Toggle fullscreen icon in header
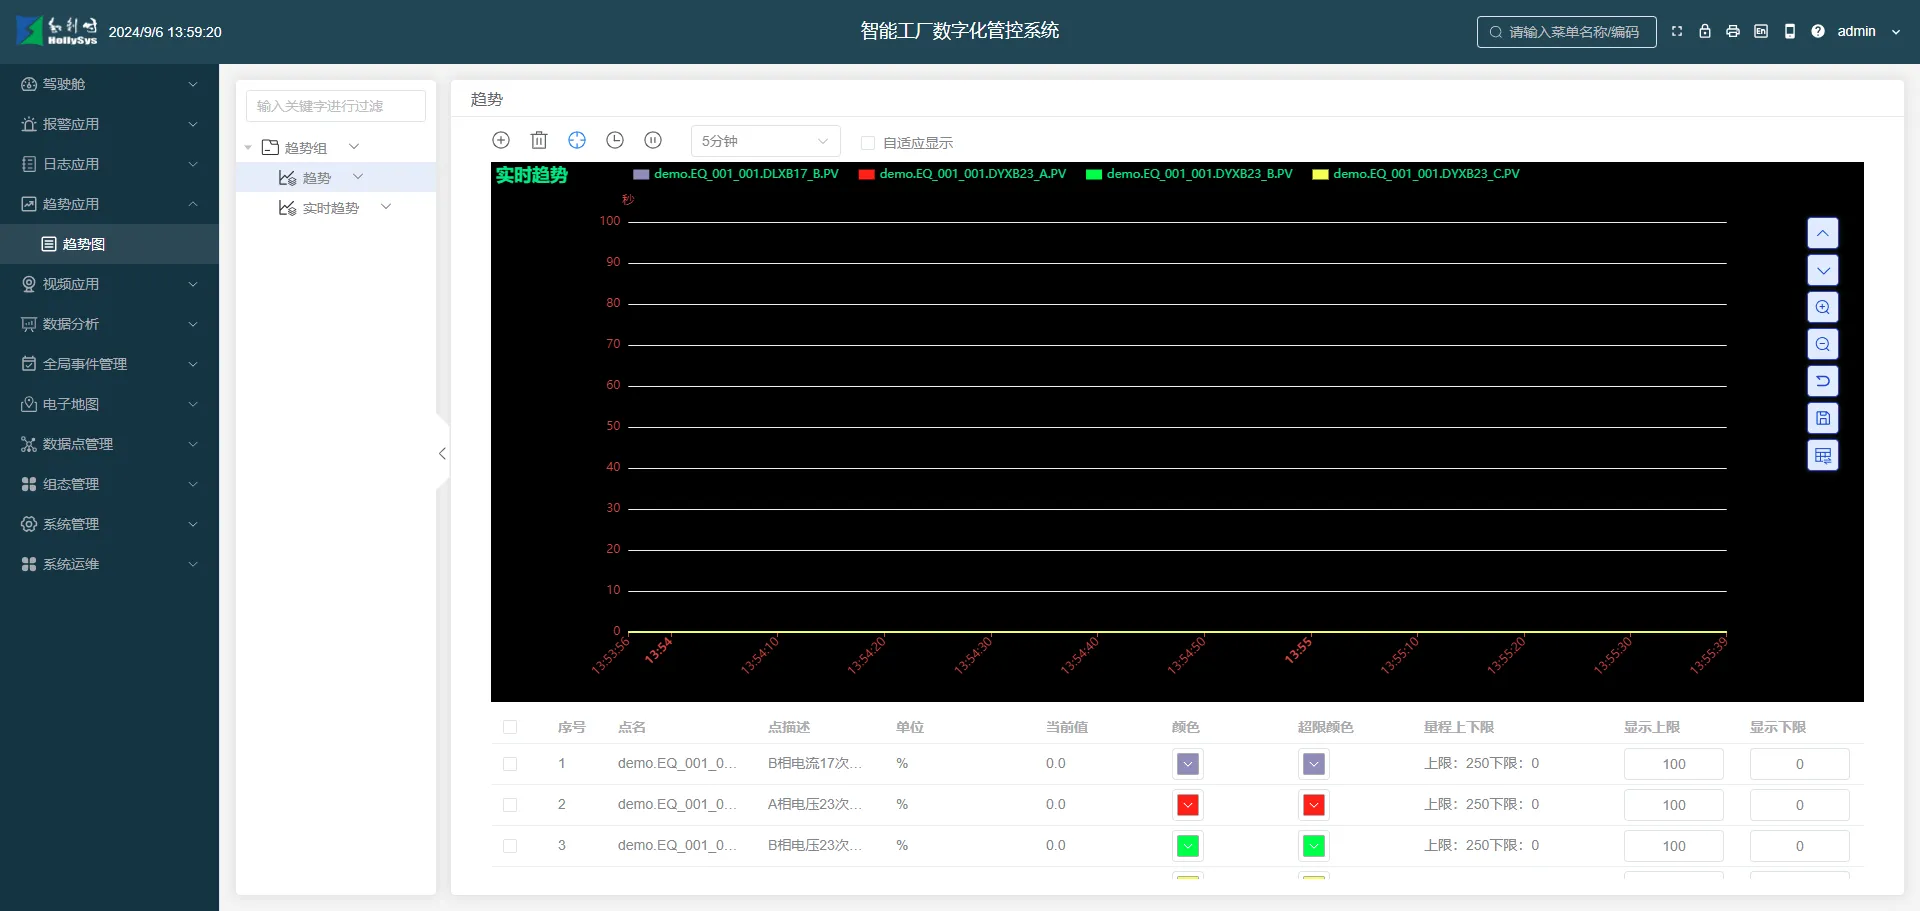This screenshot has height=911, width=1920. (1677, 31)
